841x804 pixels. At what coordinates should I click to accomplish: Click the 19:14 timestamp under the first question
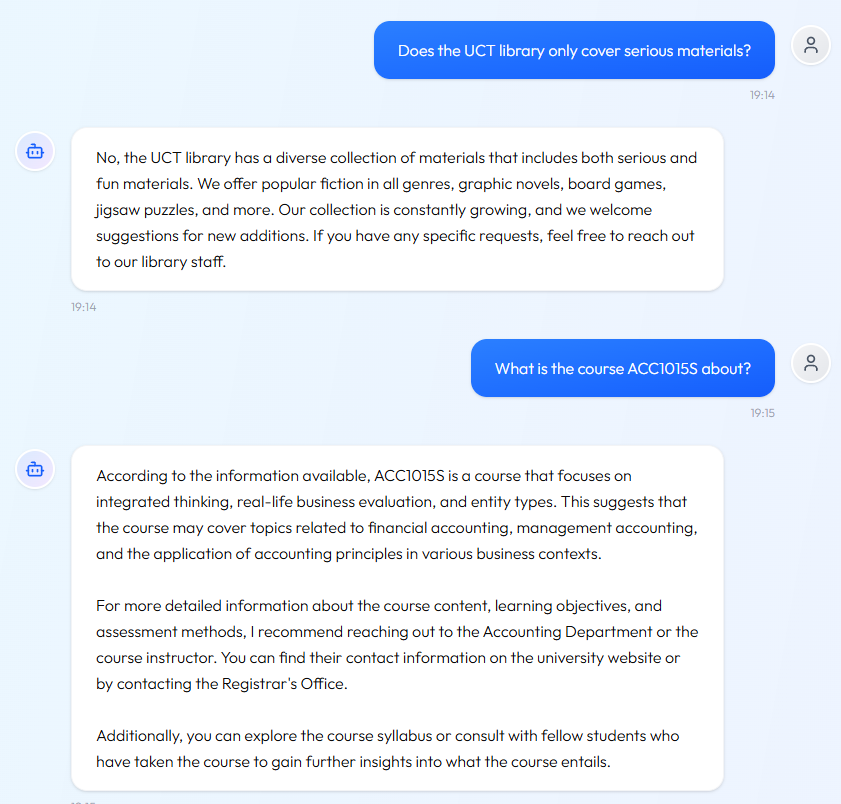(x=762, y=94)
